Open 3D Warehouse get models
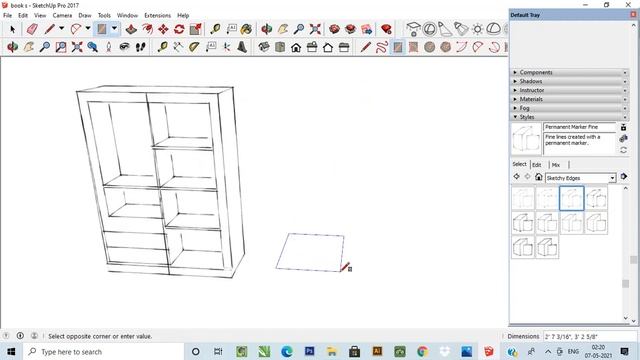 coord(334,29)
